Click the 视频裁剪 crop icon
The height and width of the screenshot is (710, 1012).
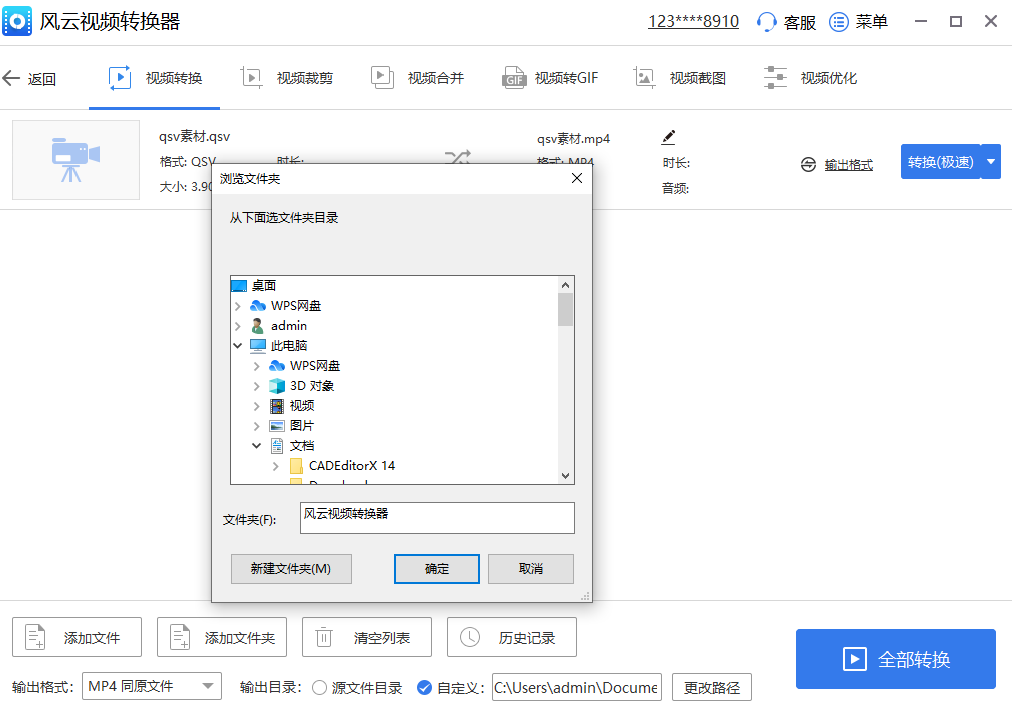pyautogui.click(x=251, y=77)
